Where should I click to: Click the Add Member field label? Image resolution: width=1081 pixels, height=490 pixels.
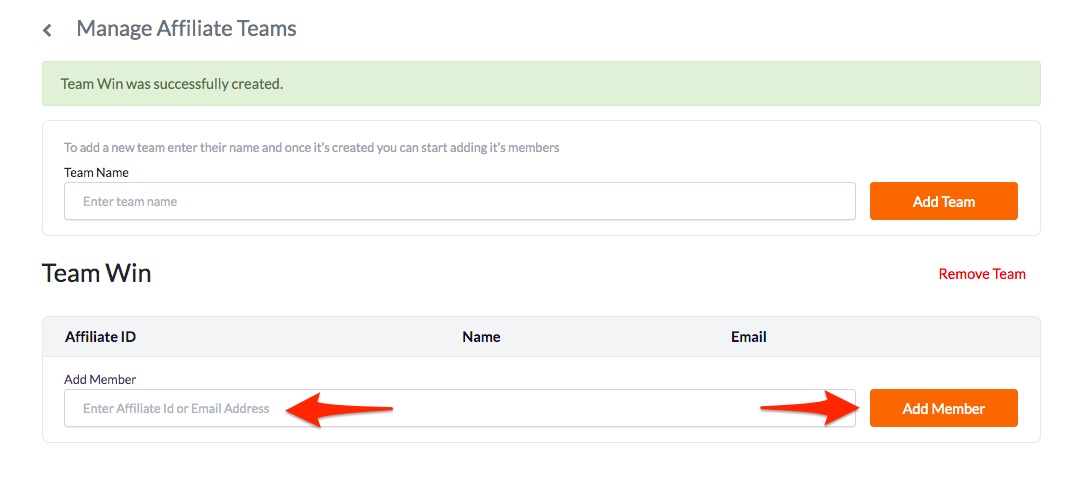click(100, 379)
